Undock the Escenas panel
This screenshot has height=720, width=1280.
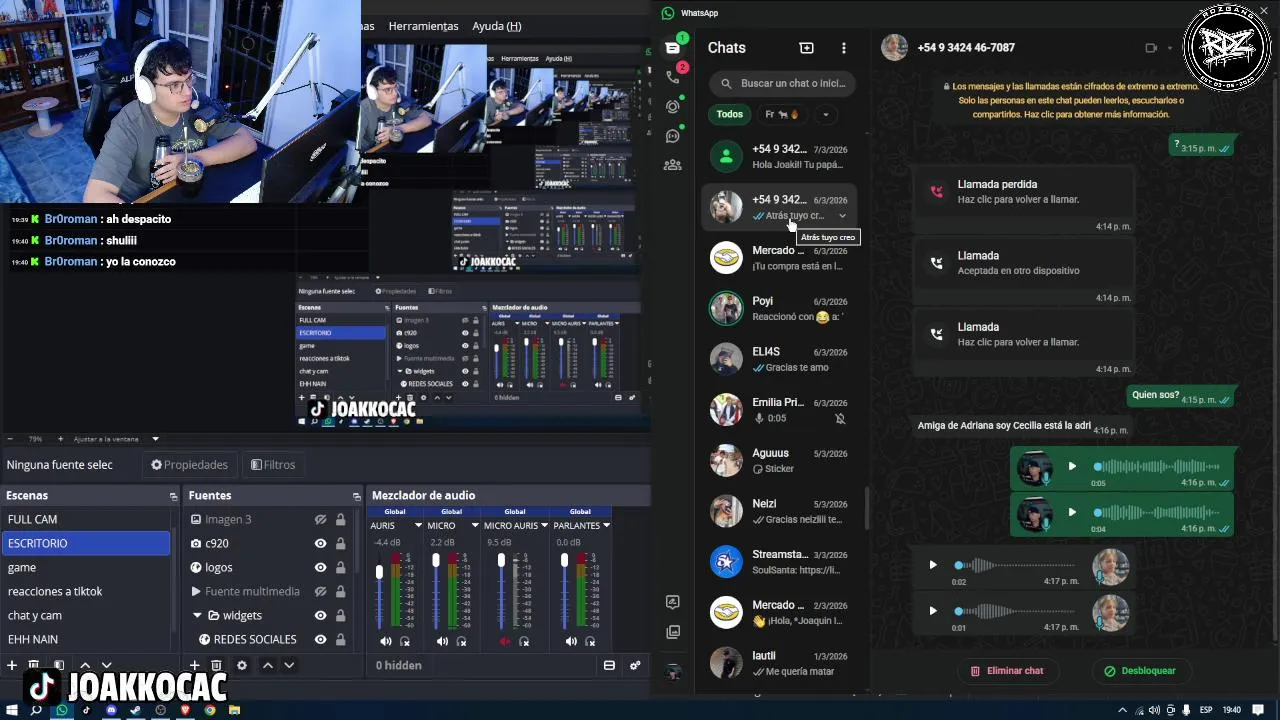pyautogui.click(x=173, y=496)
